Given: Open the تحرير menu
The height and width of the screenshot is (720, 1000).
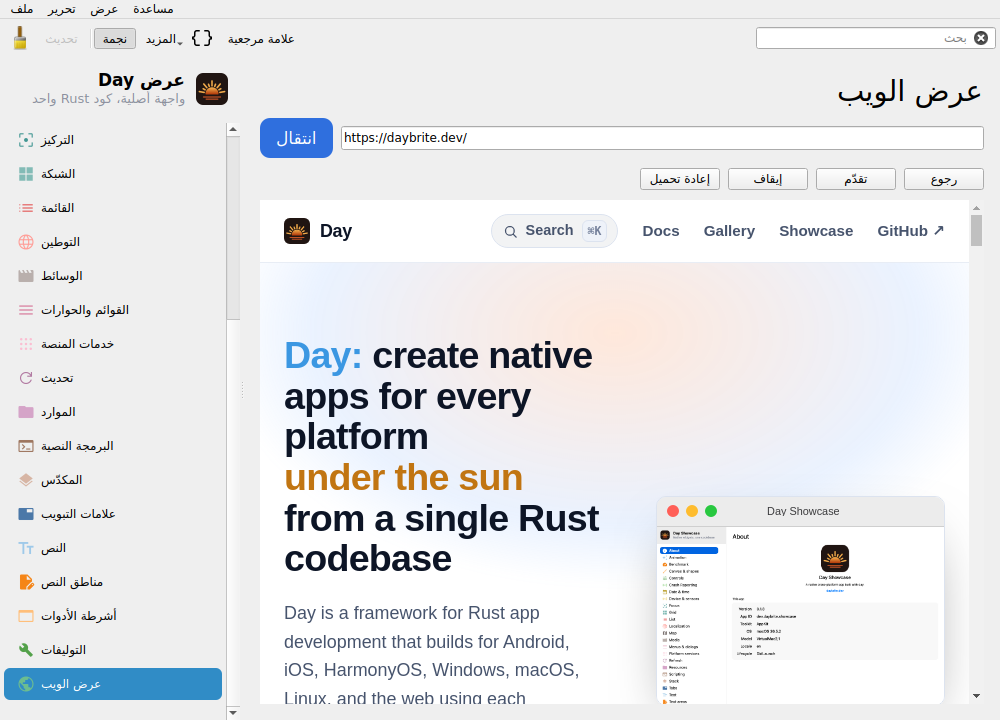Looking at the screenshot, I should click(62, 10).
